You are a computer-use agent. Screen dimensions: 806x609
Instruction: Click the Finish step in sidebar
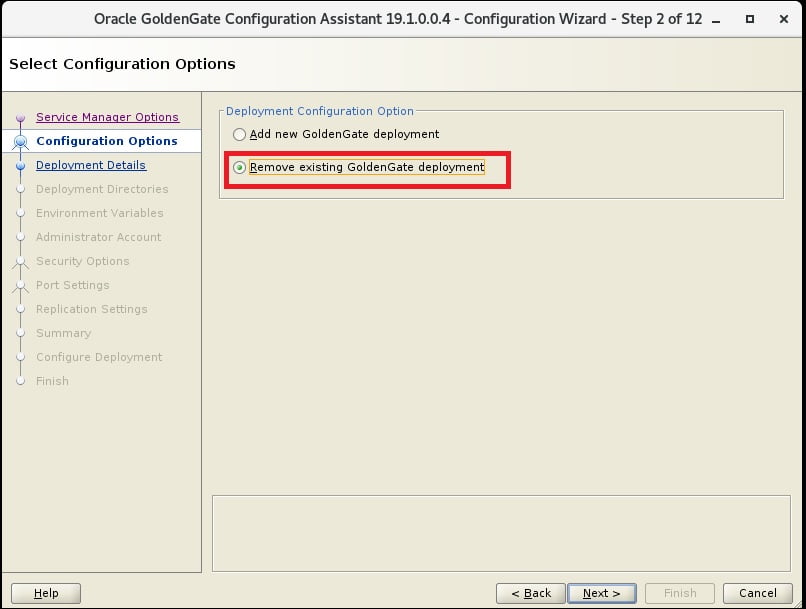[52, 381]
